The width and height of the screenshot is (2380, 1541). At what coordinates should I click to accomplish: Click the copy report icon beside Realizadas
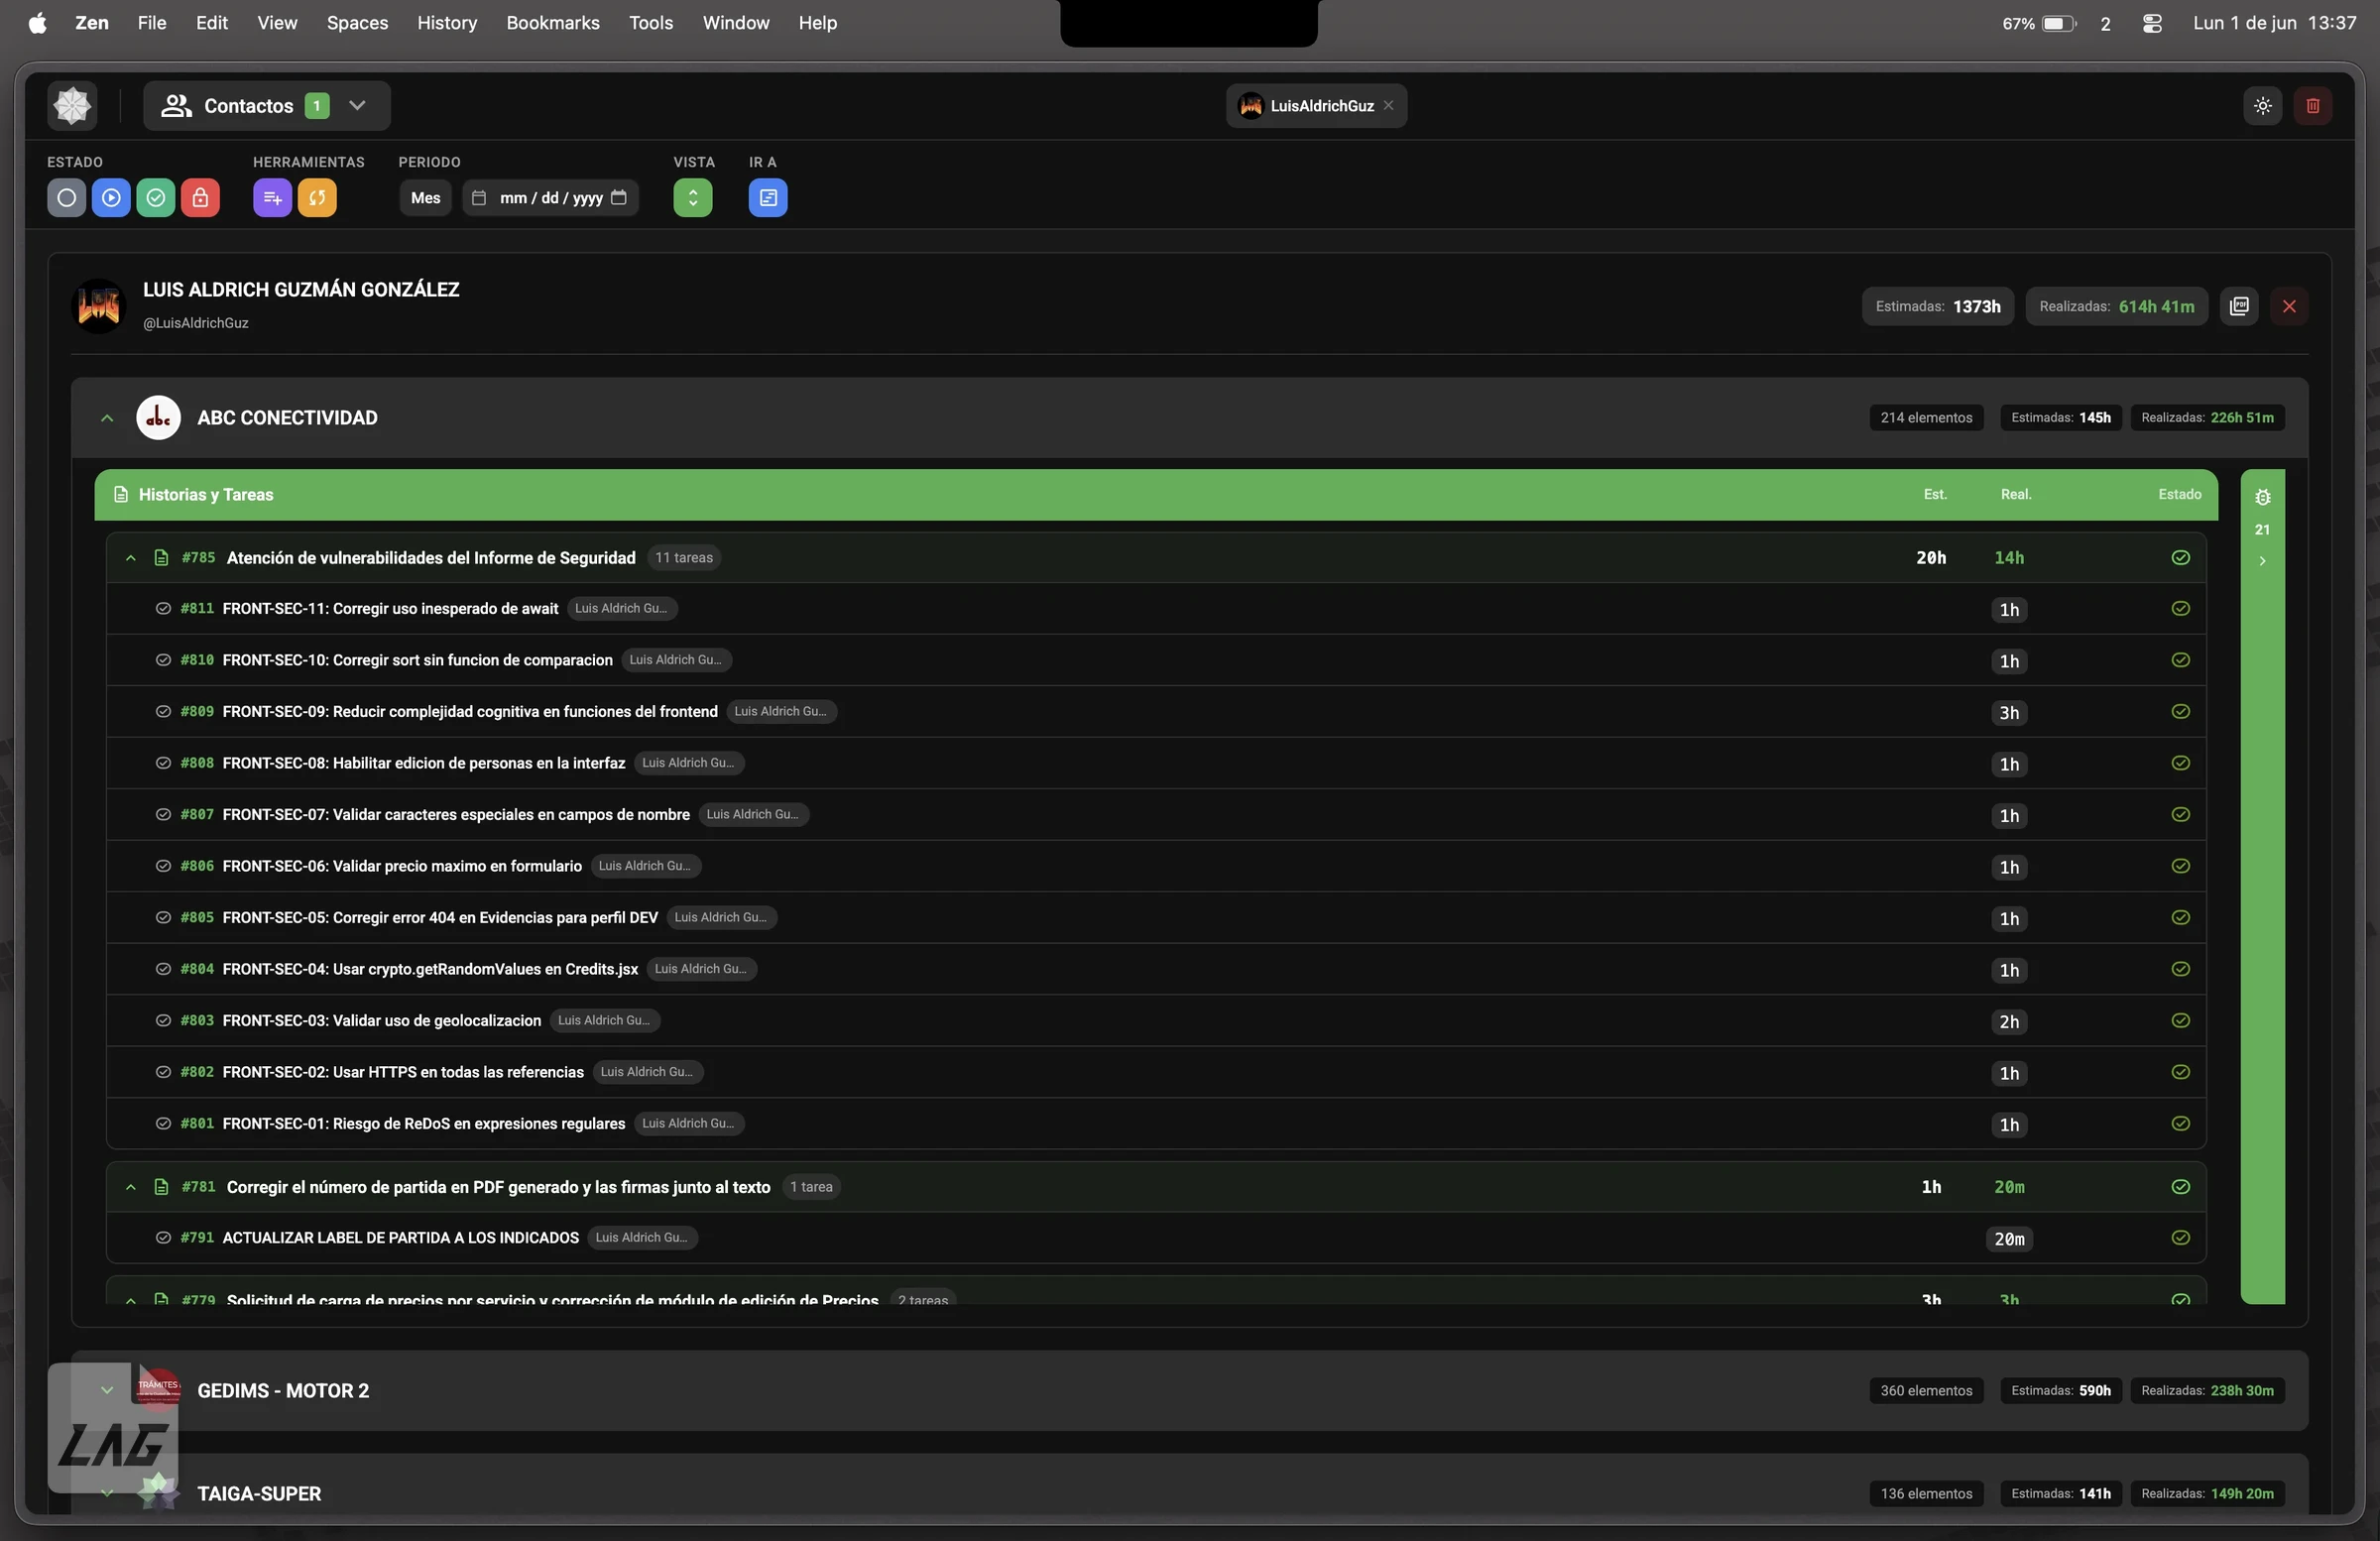coord(2239,306)
